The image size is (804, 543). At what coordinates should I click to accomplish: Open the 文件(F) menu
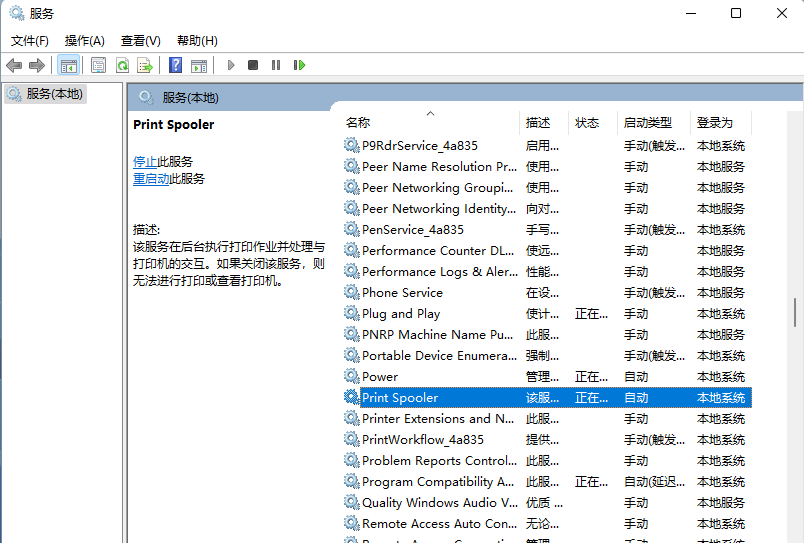point(30,41)
